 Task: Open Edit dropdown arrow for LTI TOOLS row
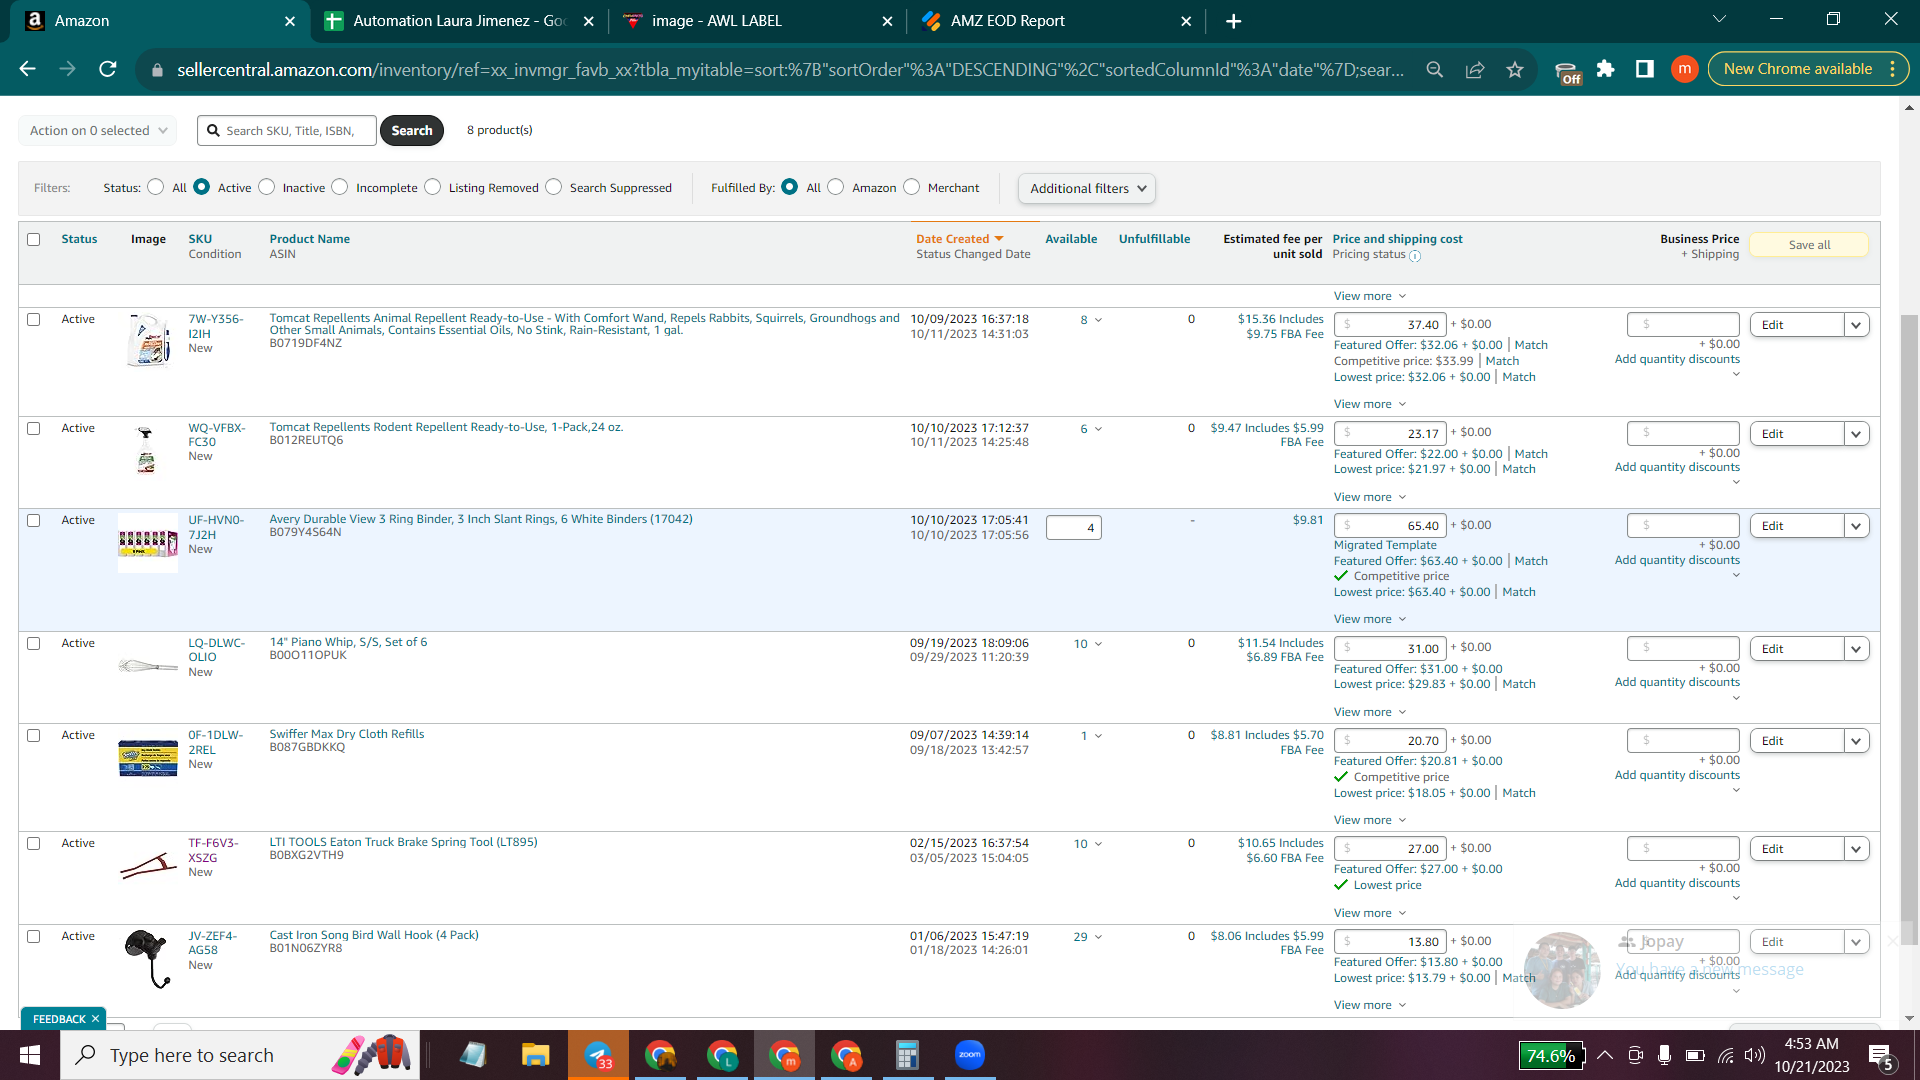click(x=1857, y=849)
